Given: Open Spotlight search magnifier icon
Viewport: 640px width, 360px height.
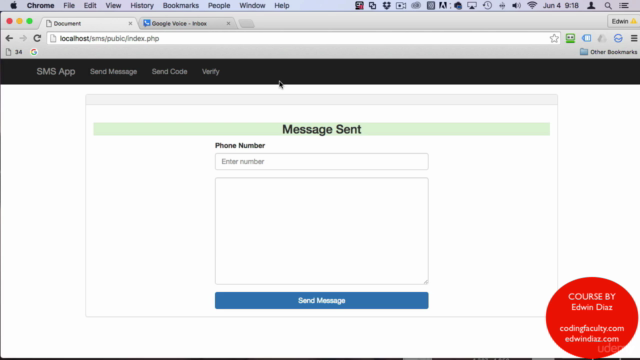Looking at the screenshot, I should [x=608, y=6].
